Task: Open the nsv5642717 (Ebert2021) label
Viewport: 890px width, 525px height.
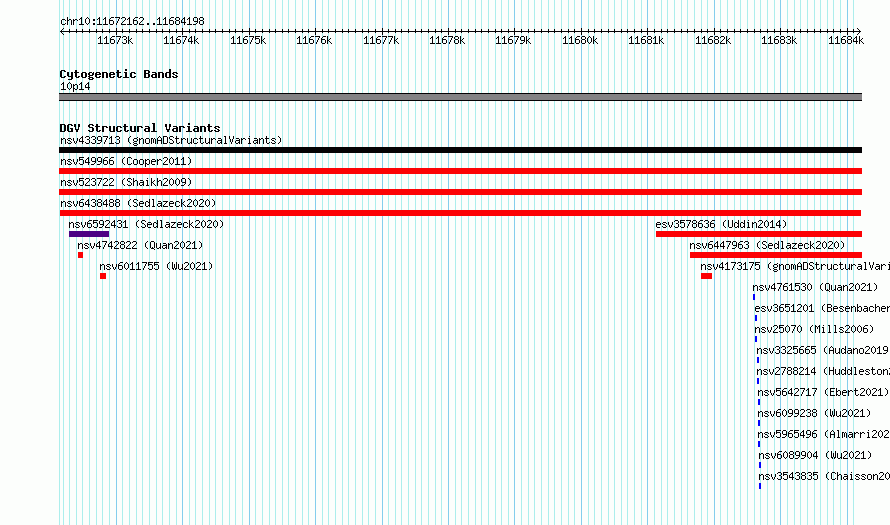Action: coord(823,392)
